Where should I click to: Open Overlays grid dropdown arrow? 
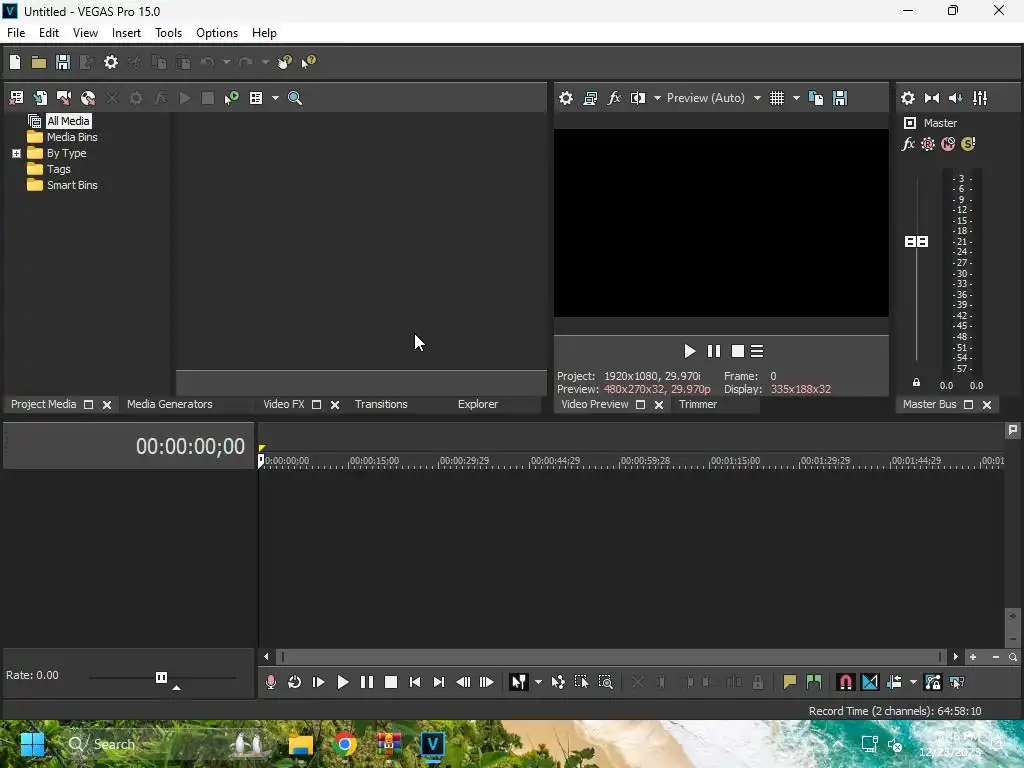796,98
